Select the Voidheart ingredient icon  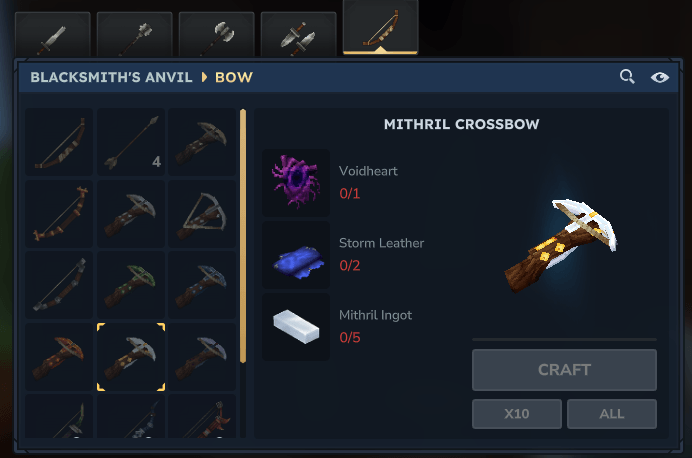[296, 183]
